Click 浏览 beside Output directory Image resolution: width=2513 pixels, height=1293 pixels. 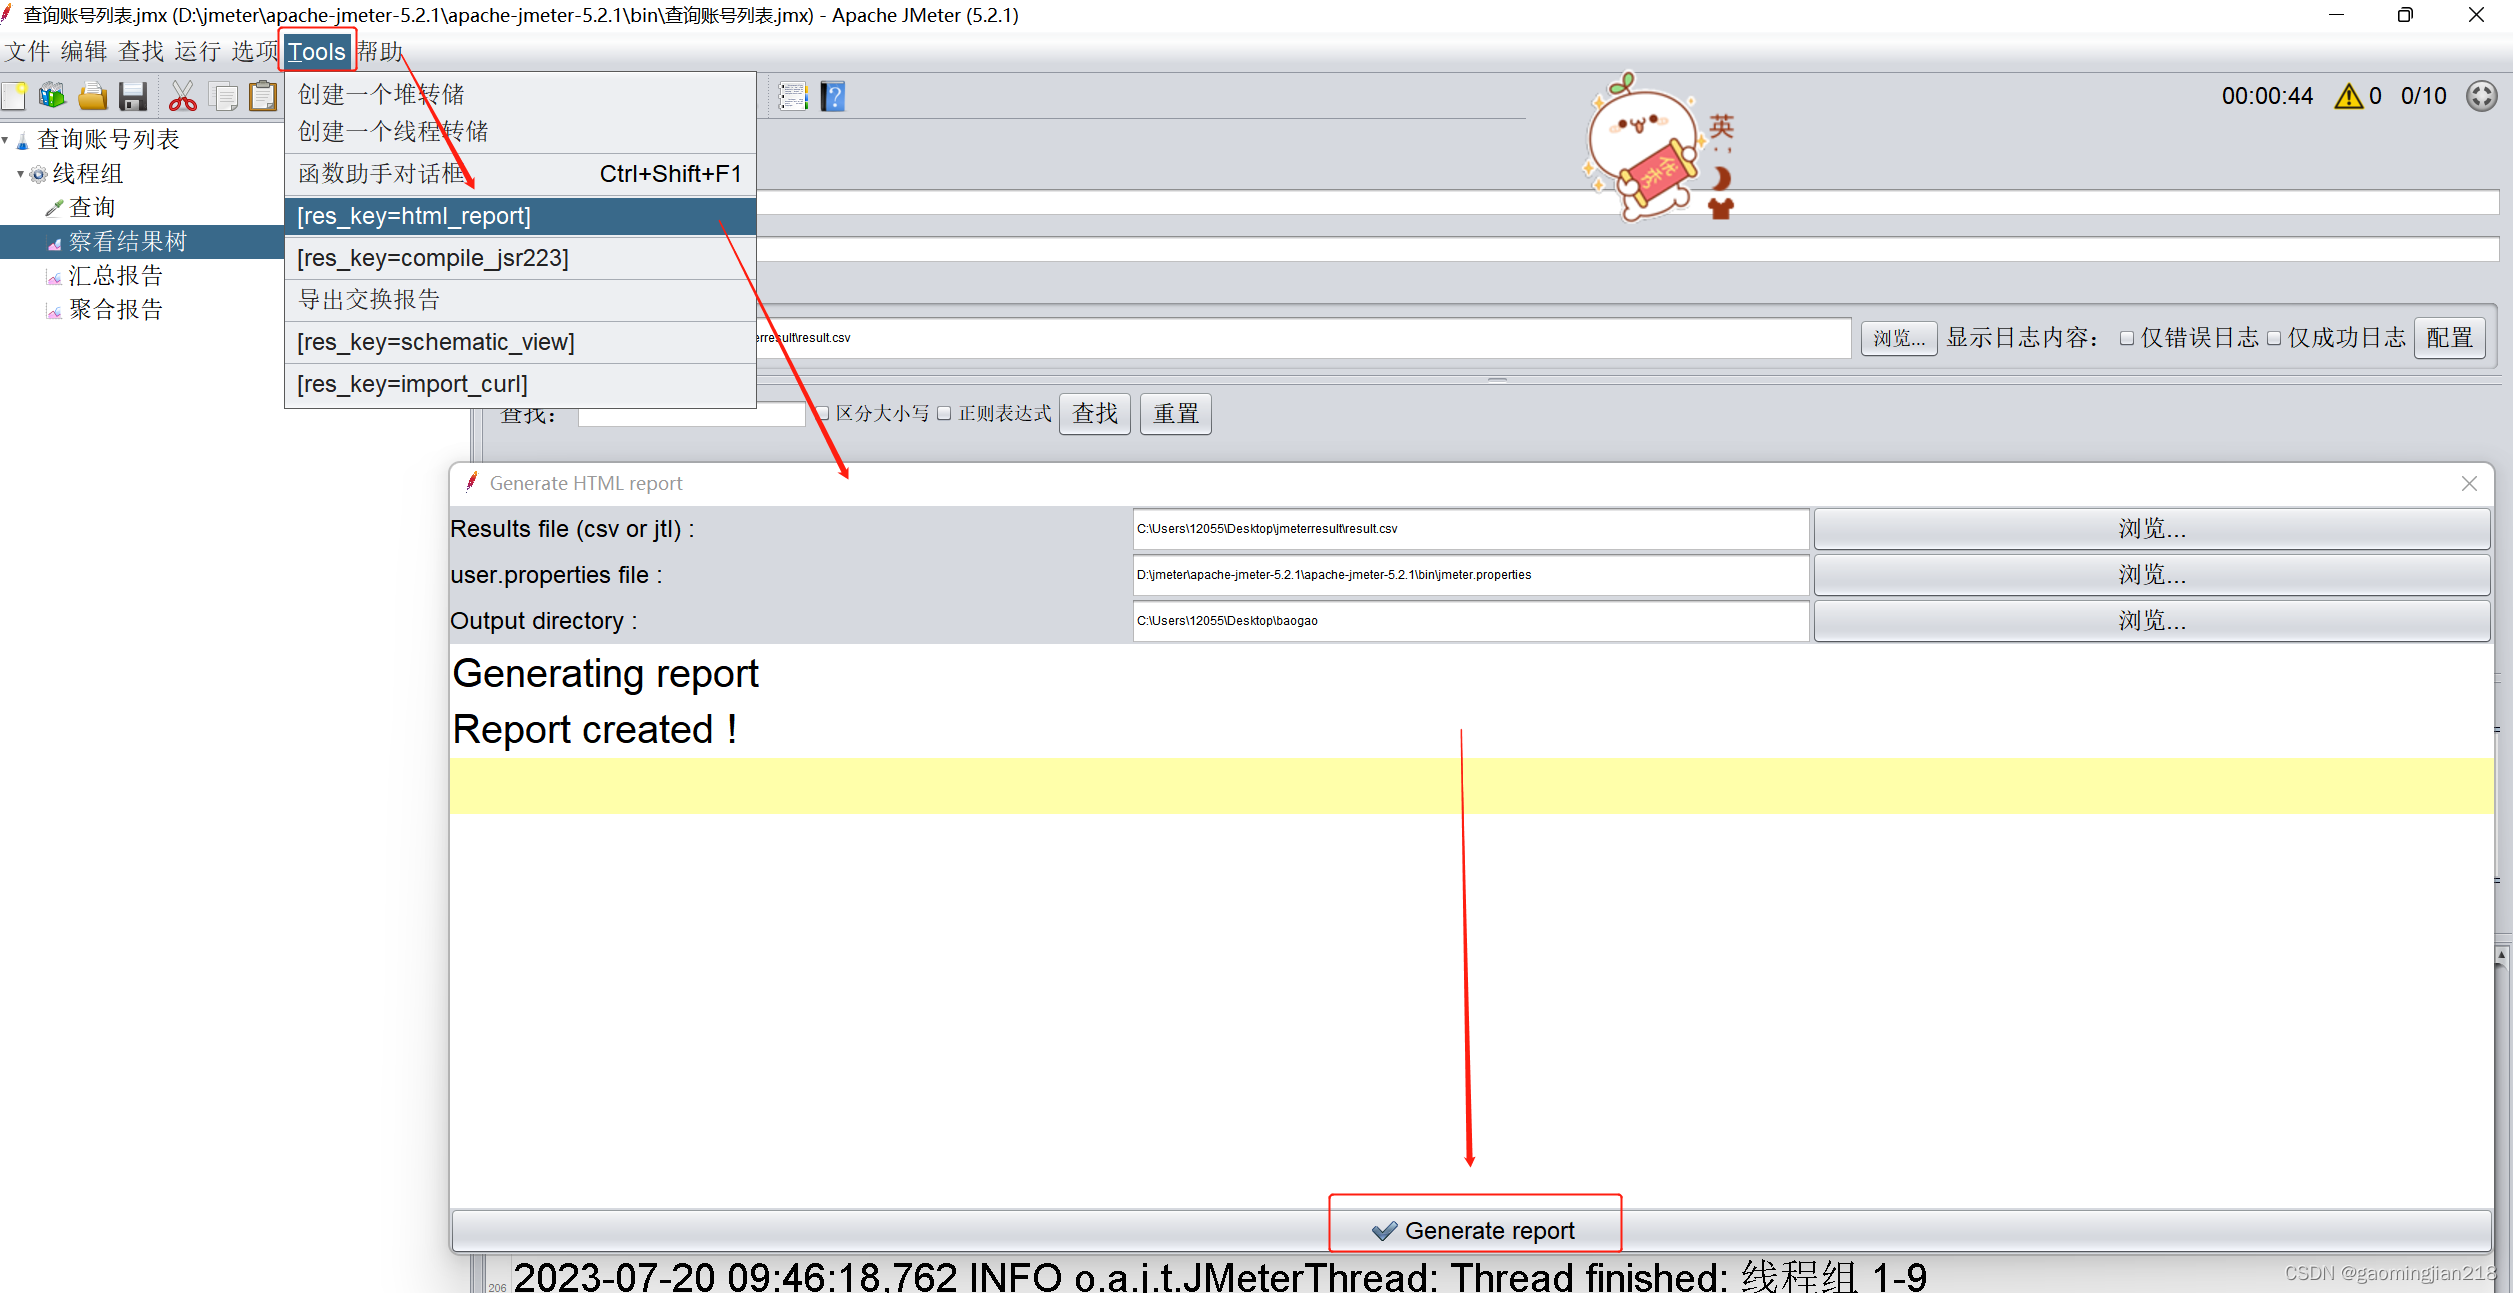(x=2151, y=621)
